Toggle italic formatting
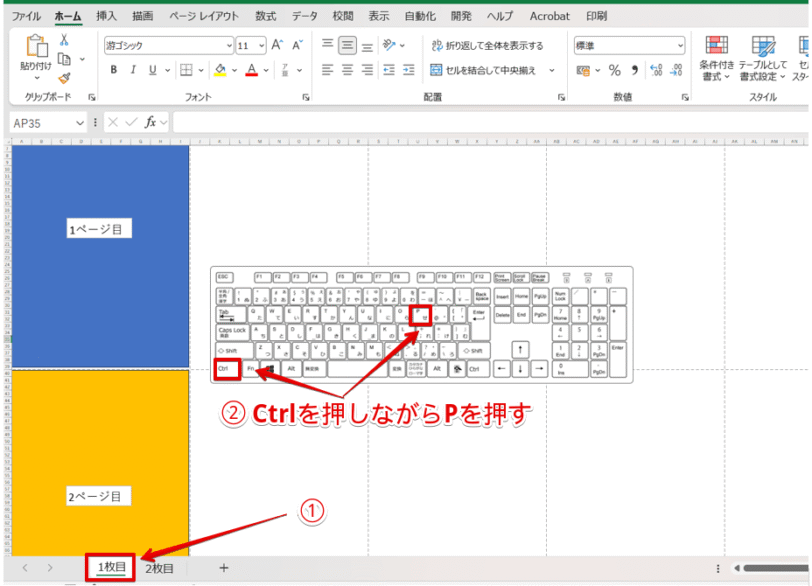Viewport: 812px width, 586px height. click(131, 69)
